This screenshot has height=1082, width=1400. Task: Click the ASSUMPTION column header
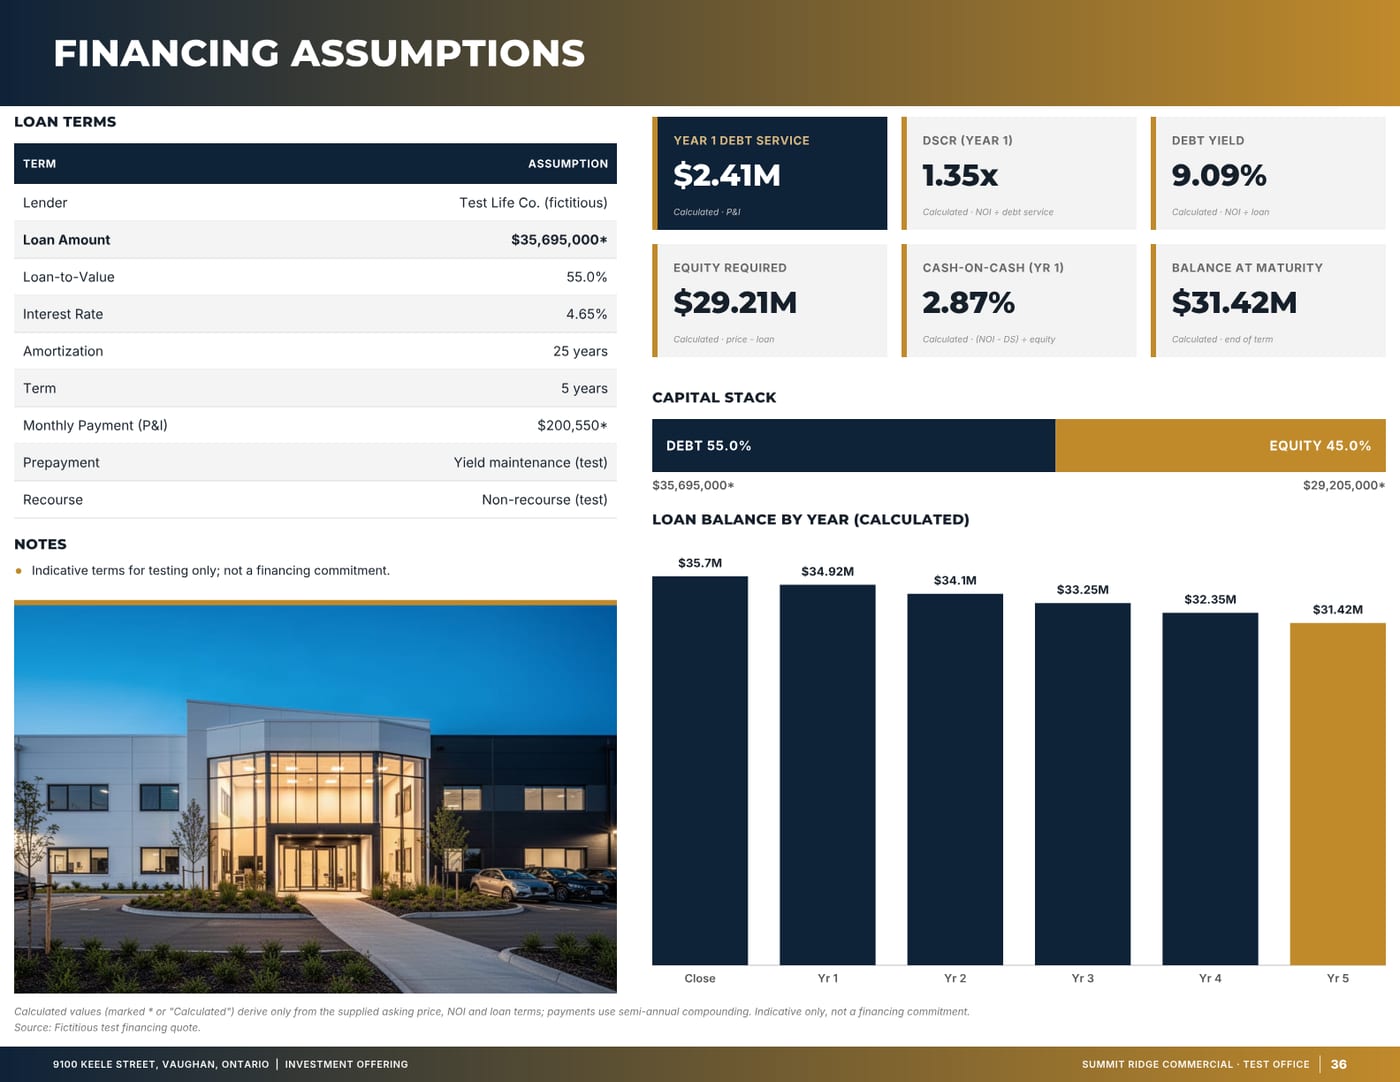[x=568, y=164]
